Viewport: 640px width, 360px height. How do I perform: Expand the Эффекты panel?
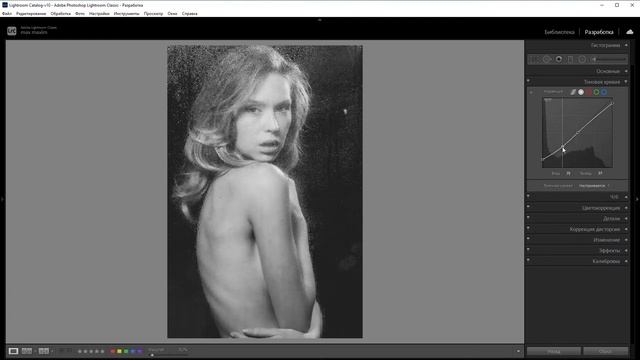pos(626,250)
